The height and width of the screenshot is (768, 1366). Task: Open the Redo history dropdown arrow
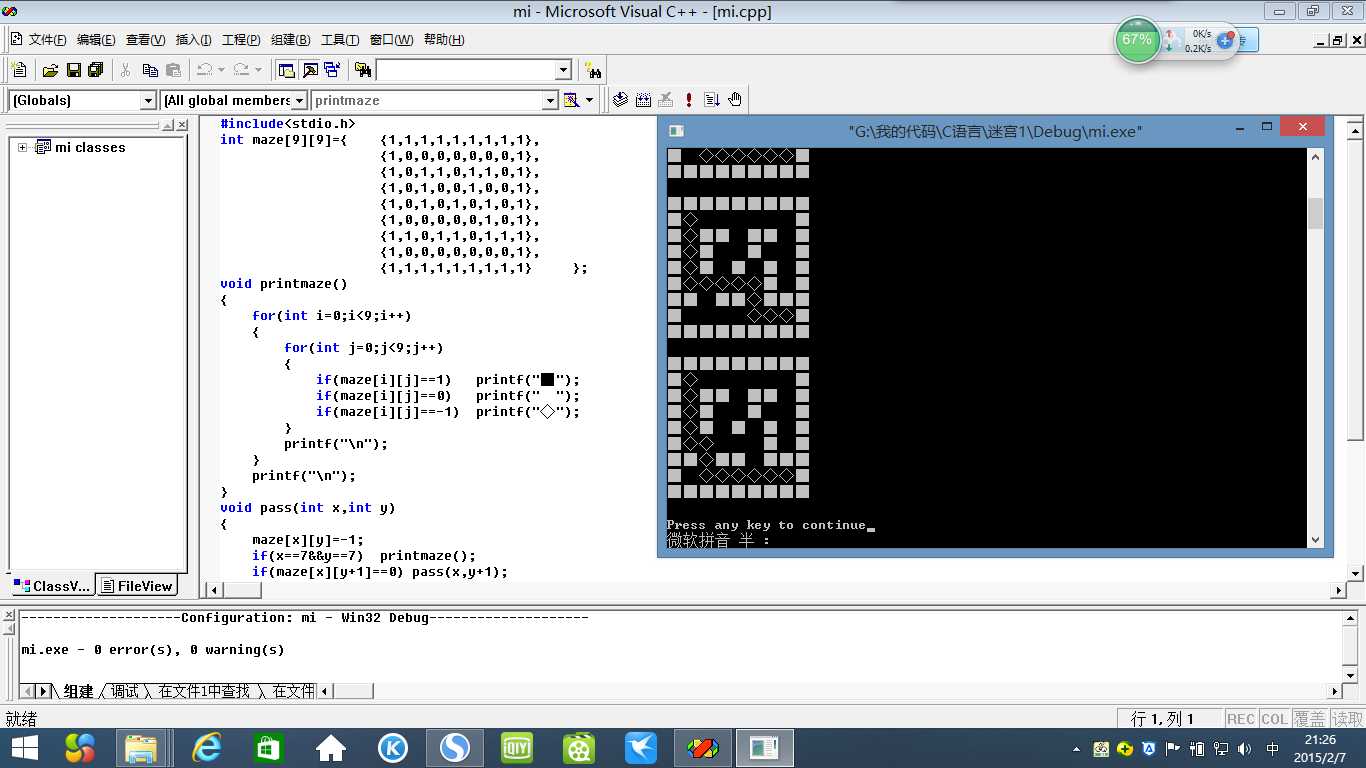pyautogui.click(x=258, y=70)
